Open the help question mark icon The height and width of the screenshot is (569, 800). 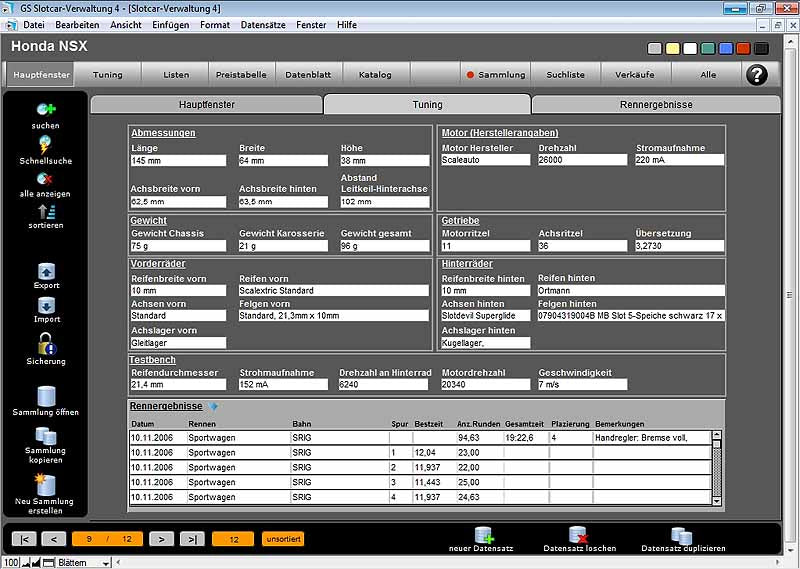pyautogui.click(x=757, y=74)
